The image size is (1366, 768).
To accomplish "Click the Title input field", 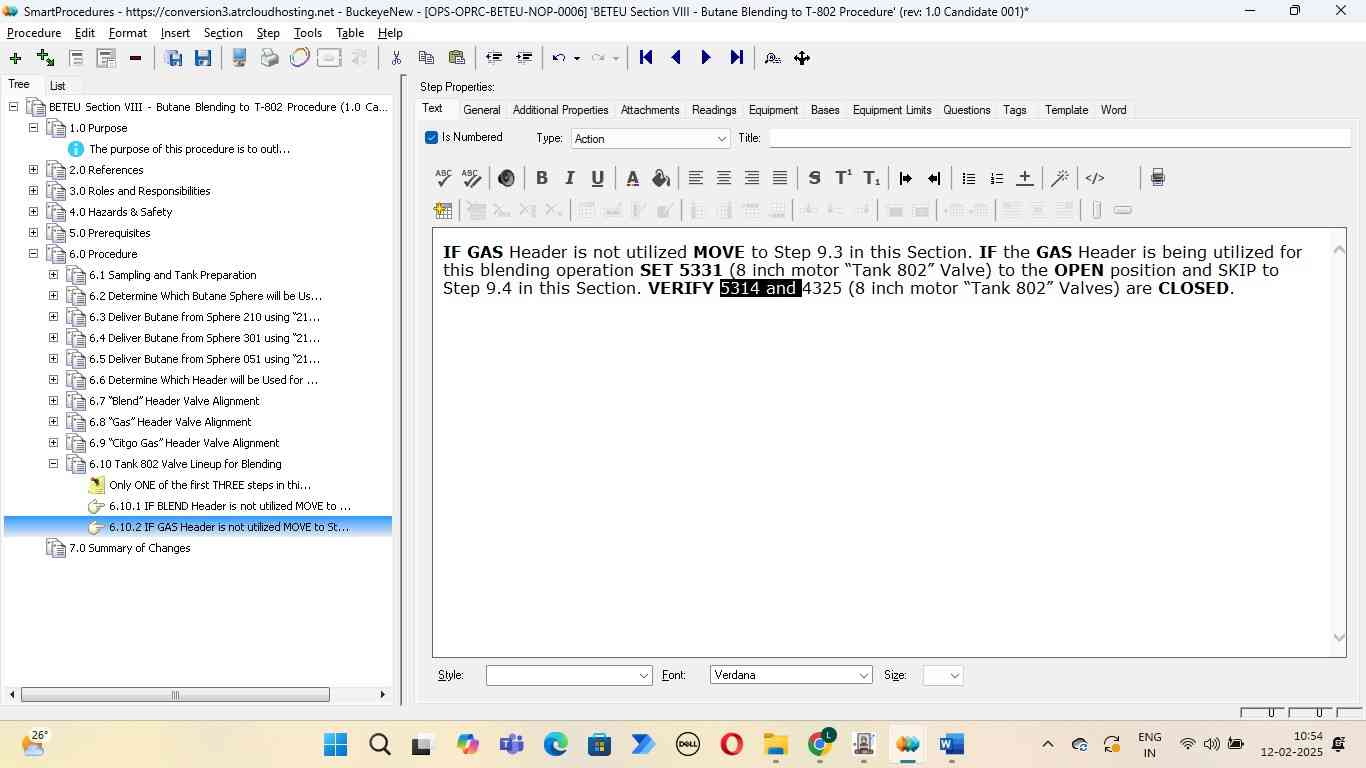I will tap(1058, 138).
